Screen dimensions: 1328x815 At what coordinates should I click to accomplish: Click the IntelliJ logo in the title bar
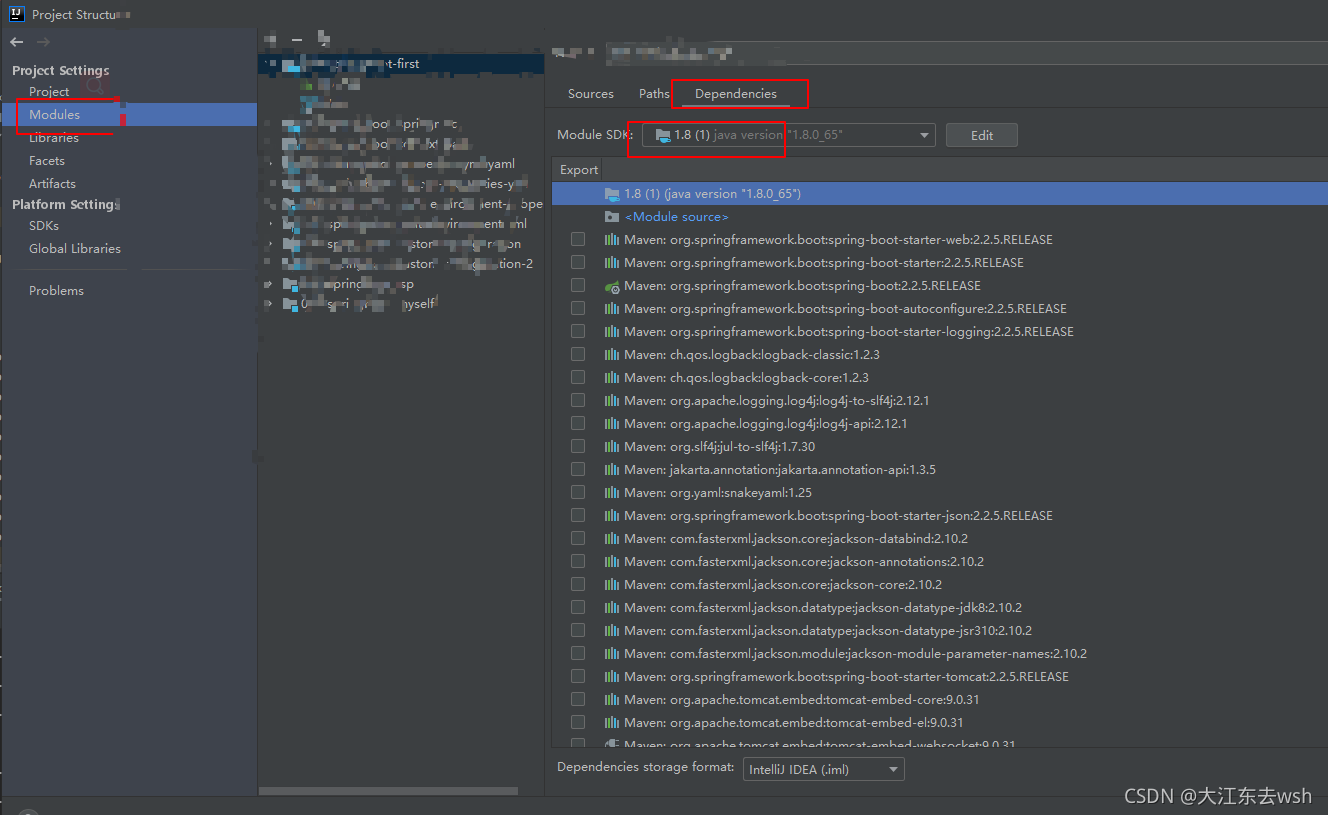coord(17,14)
